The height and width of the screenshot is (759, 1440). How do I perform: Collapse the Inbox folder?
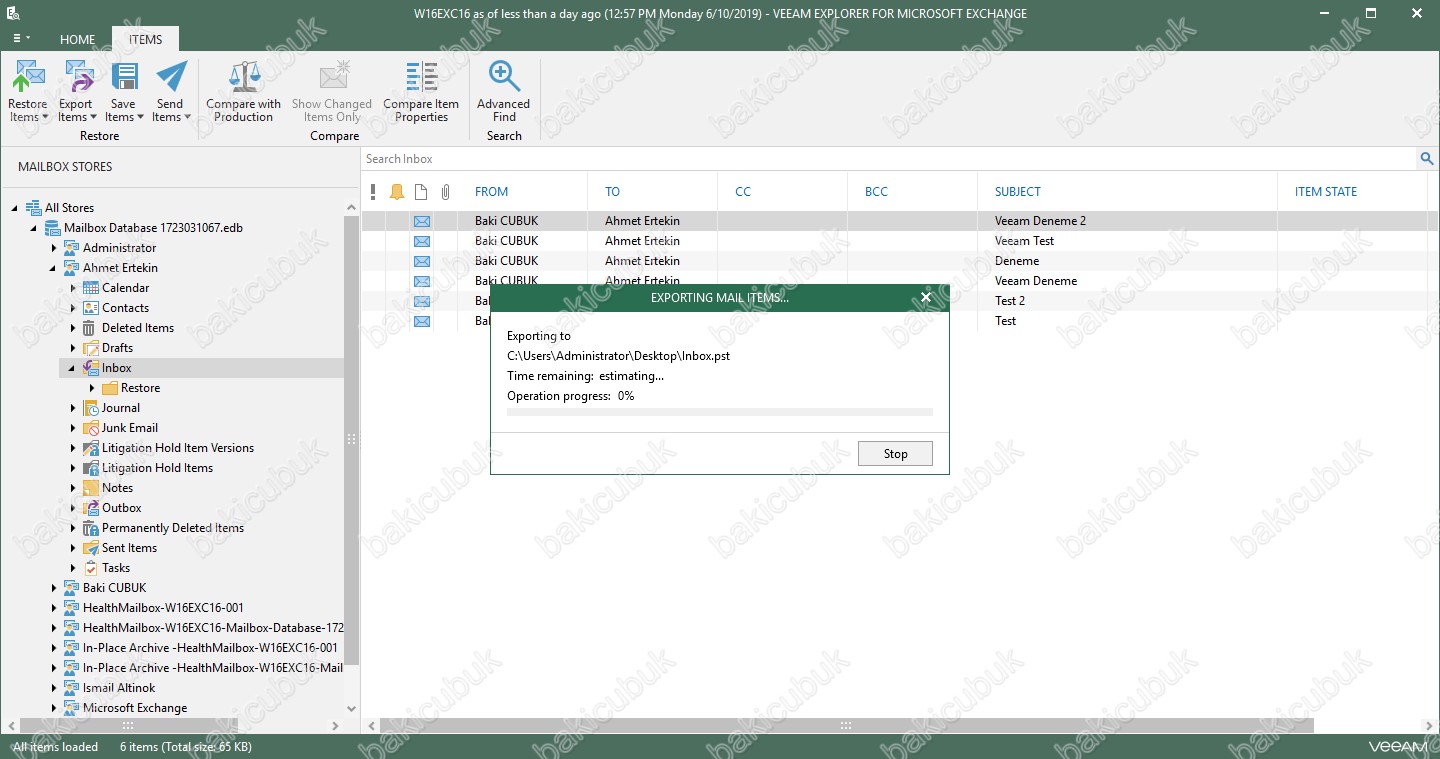tap(73, 368)
